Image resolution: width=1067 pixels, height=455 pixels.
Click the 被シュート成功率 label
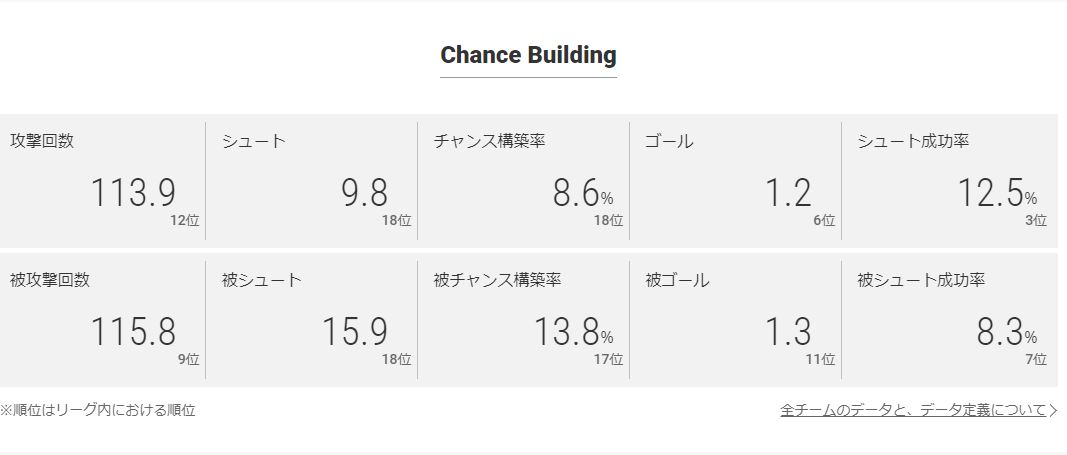[x=921, y=280]
